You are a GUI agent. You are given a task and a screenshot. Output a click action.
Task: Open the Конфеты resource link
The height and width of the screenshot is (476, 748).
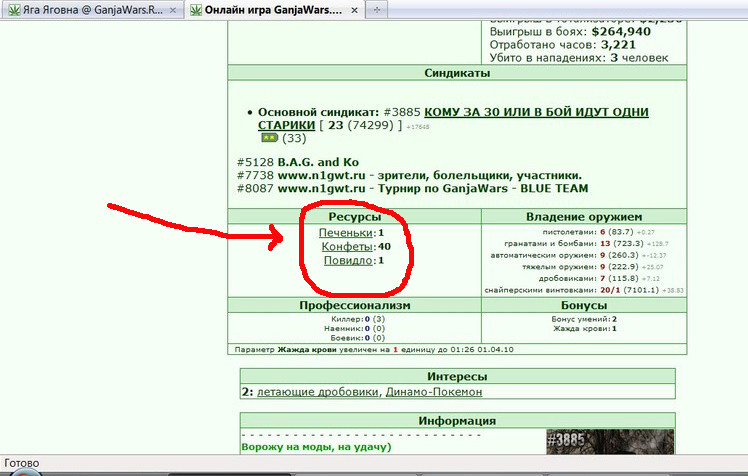347,247
